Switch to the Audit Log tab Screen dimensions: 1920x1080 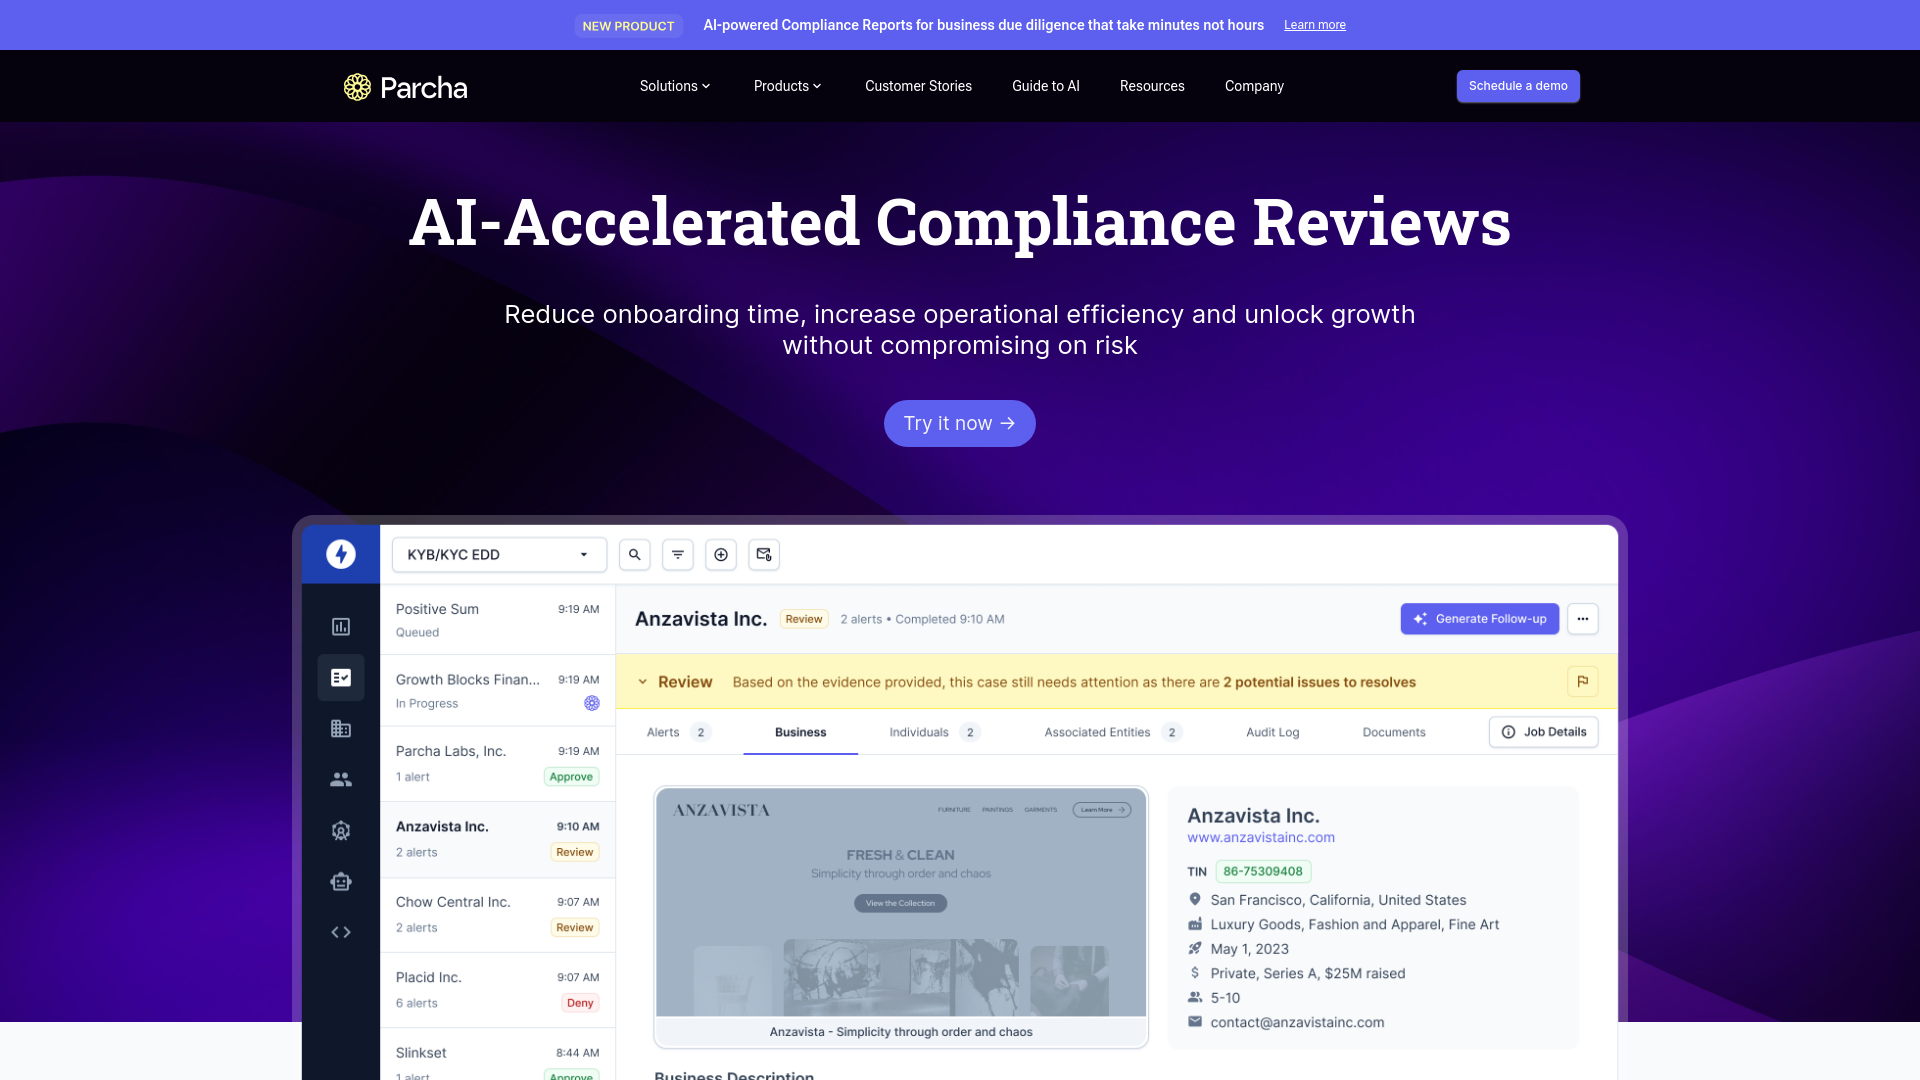pos(1272,732)
